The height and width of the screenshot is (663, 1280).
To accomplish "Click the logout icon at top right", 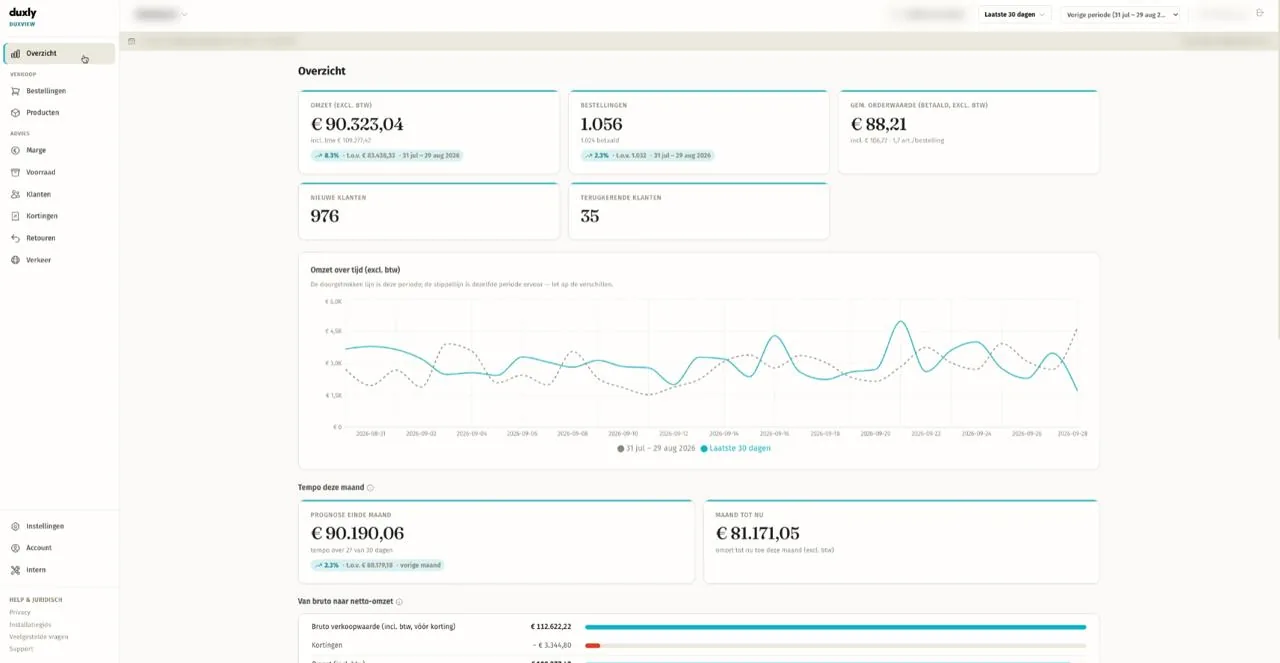I will click(x=1259, y=14).
